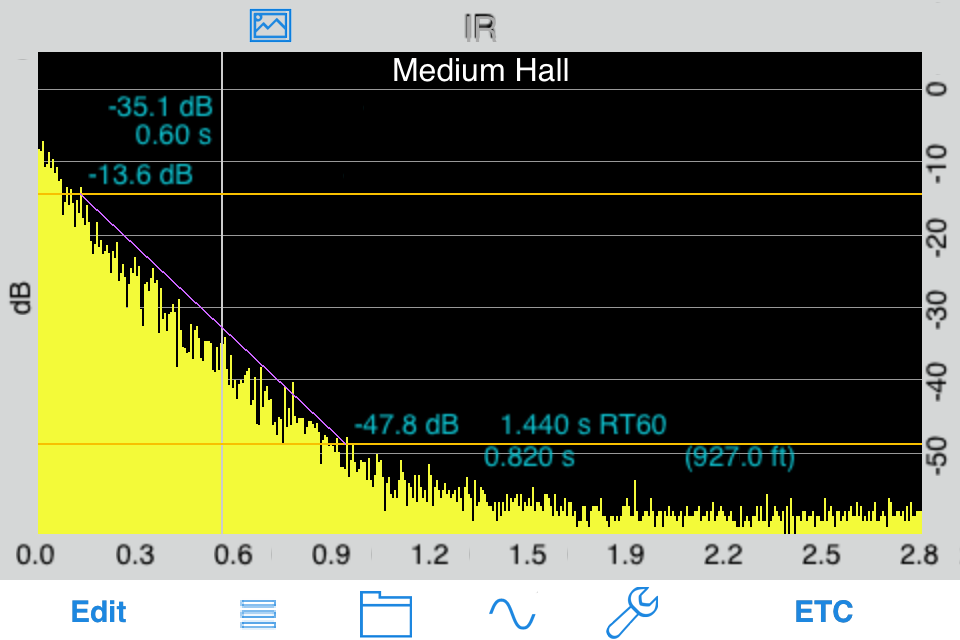Tap the -50 dB axis label

(937, 456)
